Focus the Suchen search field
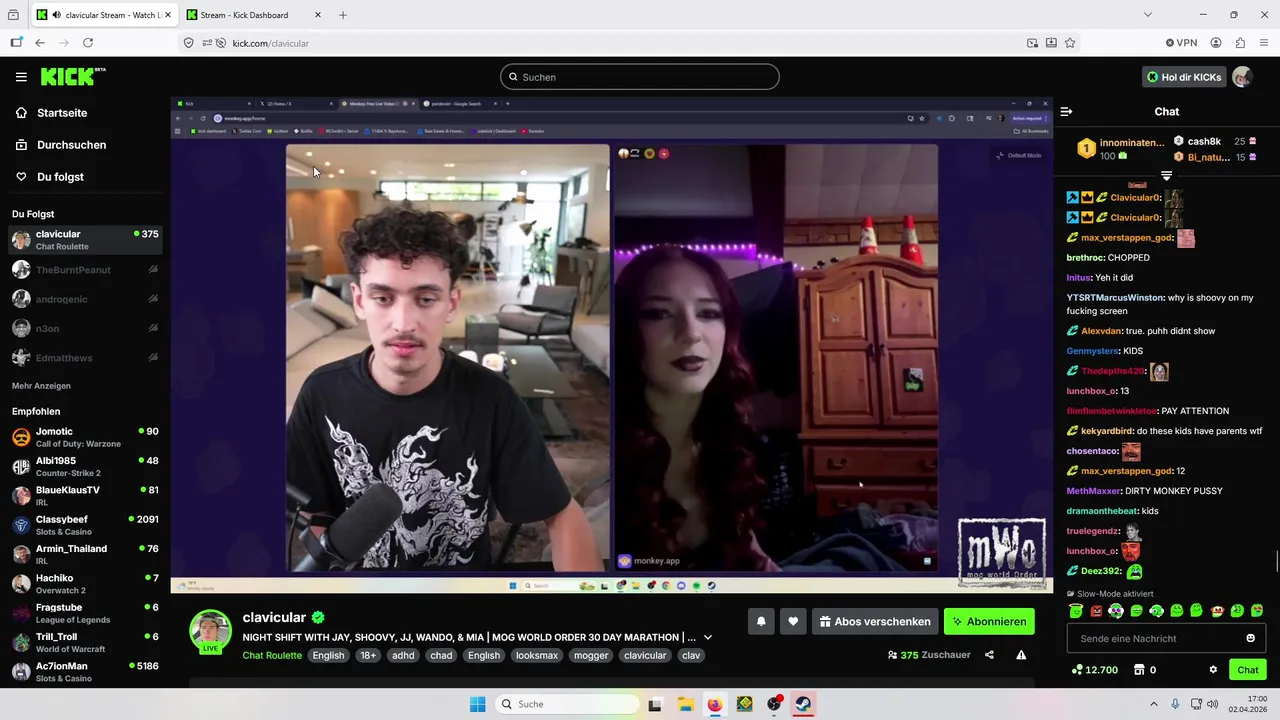This screenshot has height=720, width=1280. tap(640, 77)
